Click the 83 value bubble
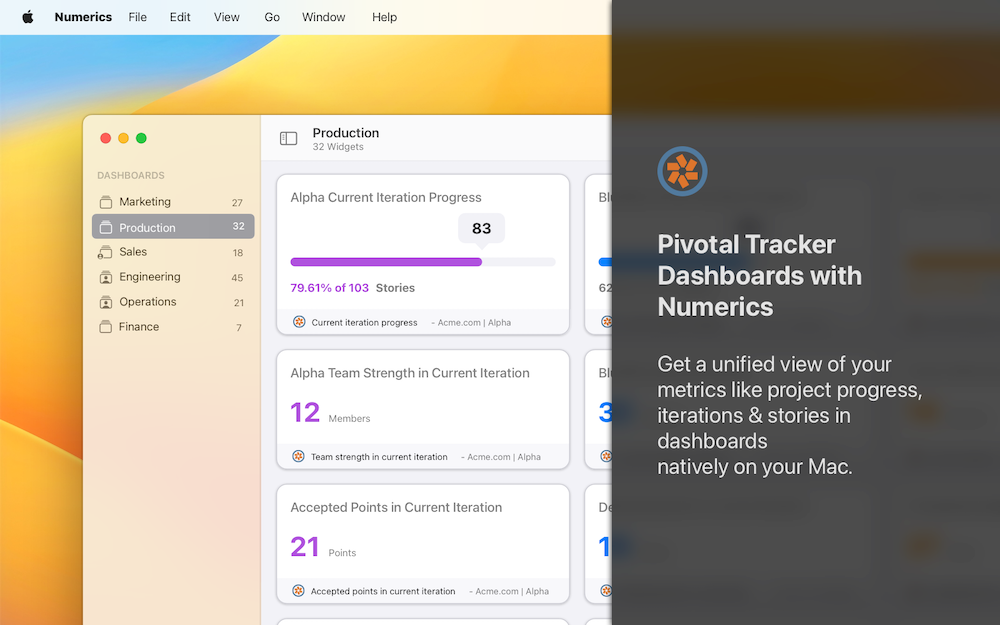Image resolution: width=1000 pixels, height=625 pixels. tap(482, 228)
